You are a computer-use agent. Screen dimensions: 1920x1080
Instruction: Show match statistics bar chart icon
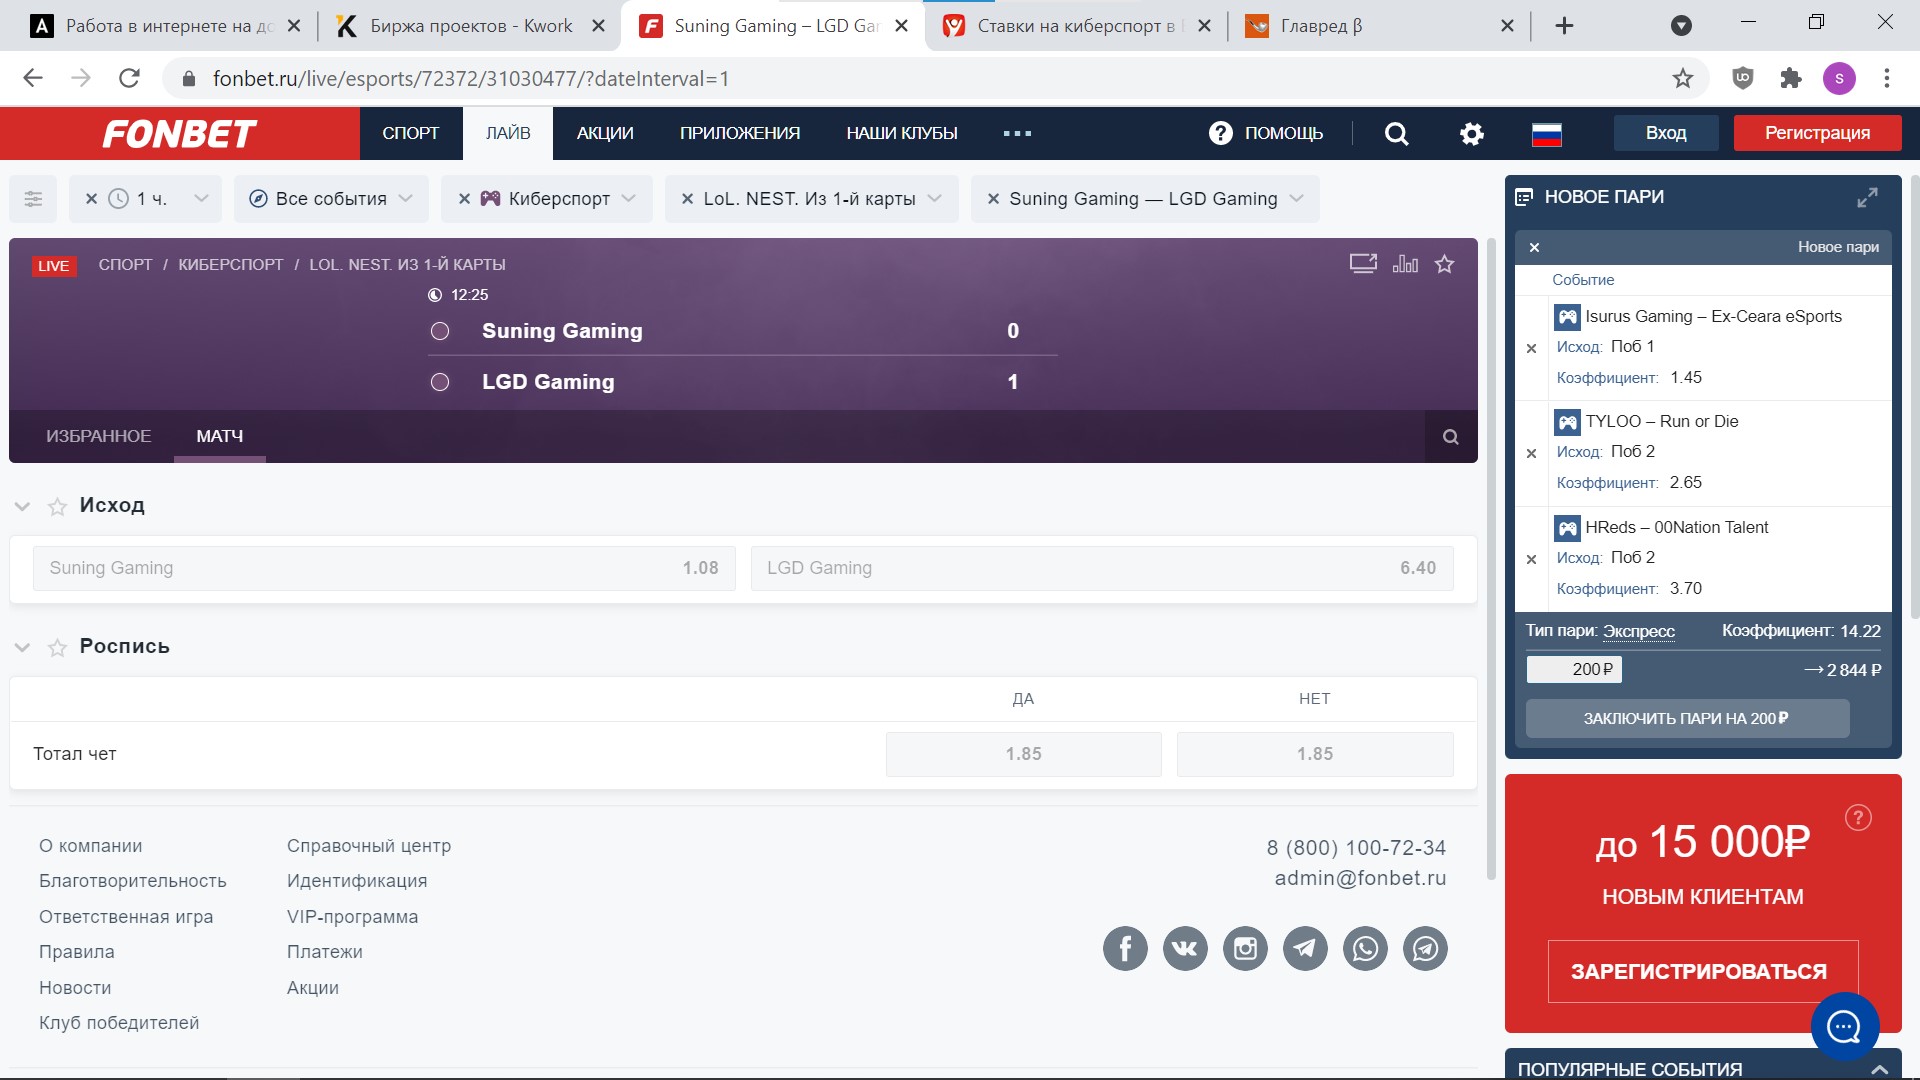coord(1405,264)
